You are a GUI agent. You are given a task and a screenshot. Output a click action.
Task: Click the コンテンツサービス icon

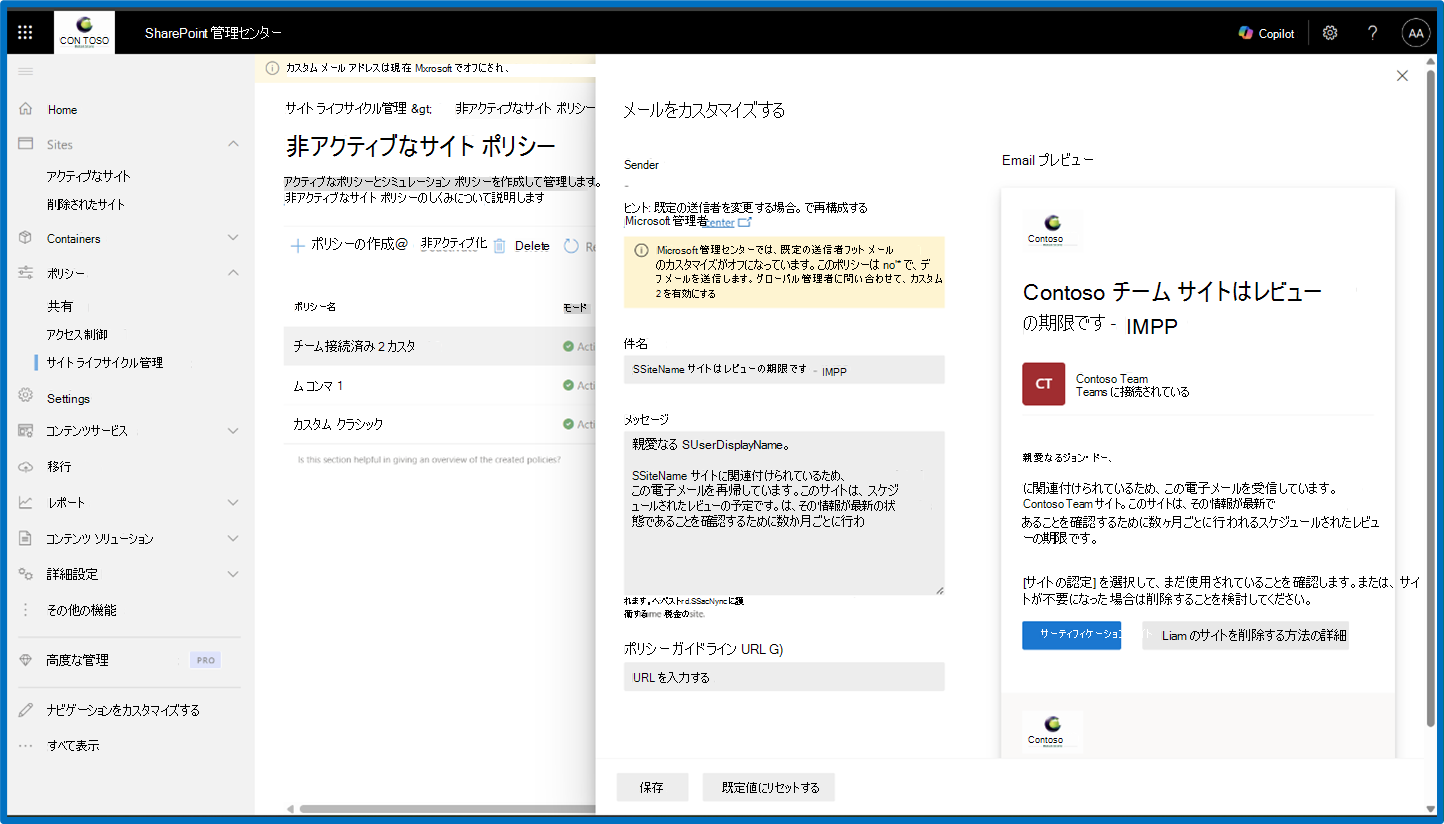pyautogui.click(x=26, y=431)
